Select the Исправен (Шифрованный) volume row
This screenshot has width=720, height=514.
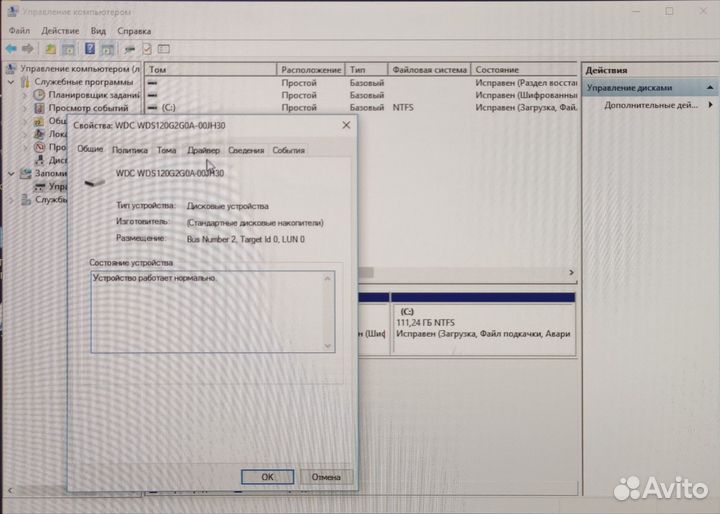coord(361,95)
